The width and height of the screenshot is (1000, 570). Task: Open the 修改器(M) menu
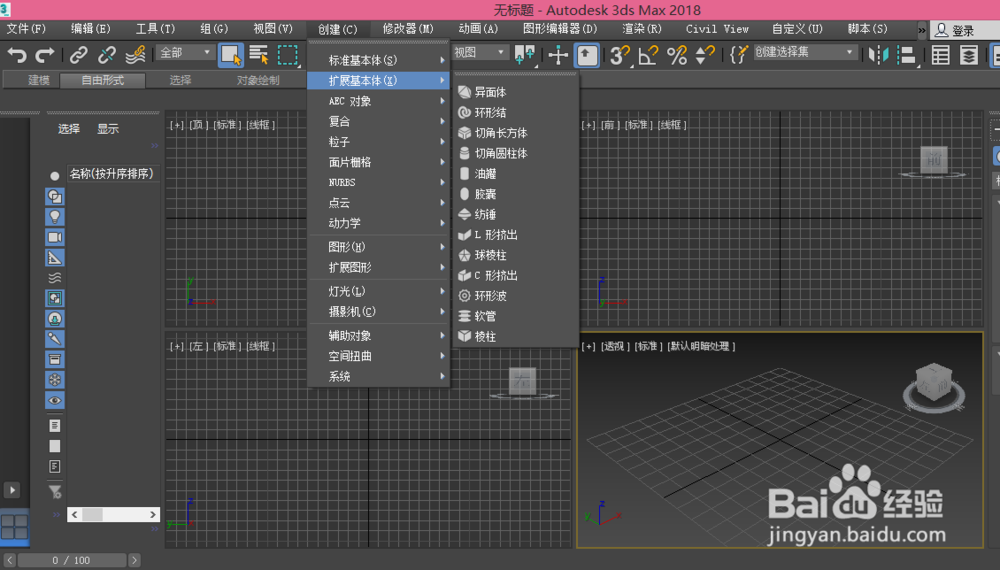click(x=408, y=29)
